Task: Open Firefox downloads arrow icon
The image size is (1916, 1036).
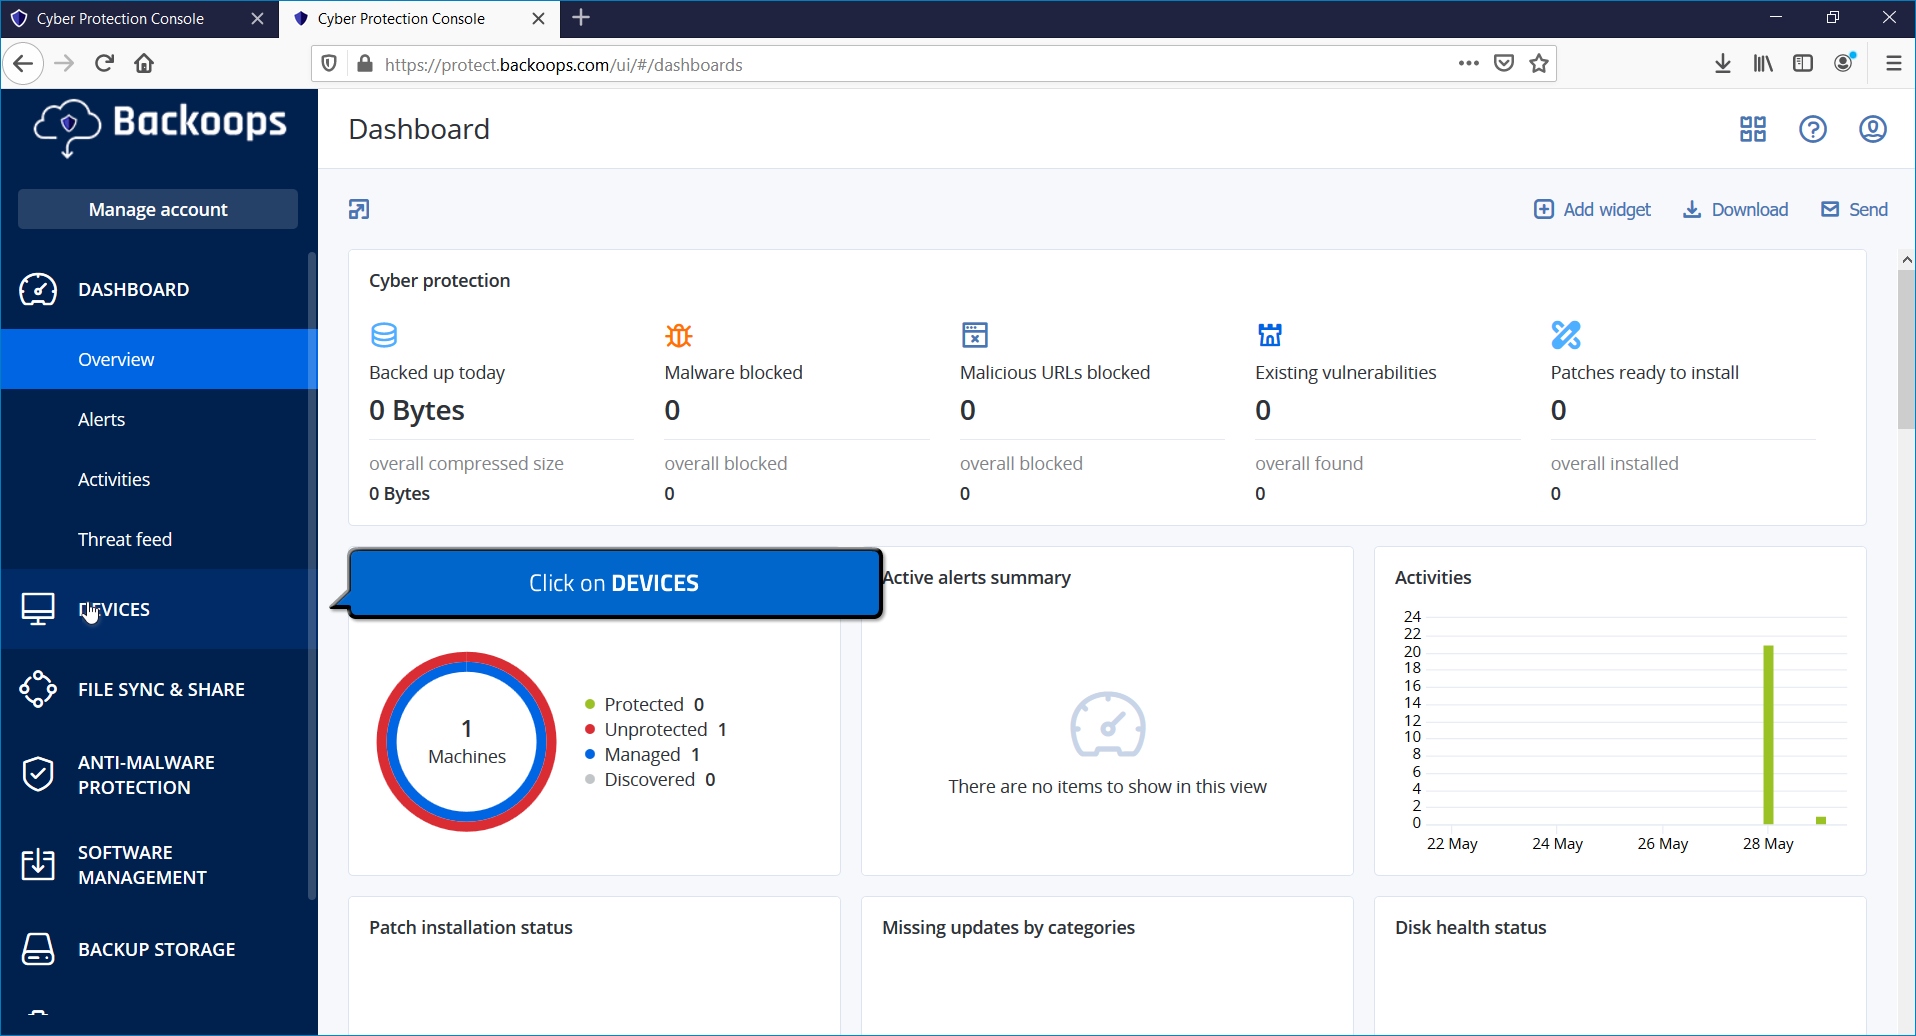Action: point(1723,64)
